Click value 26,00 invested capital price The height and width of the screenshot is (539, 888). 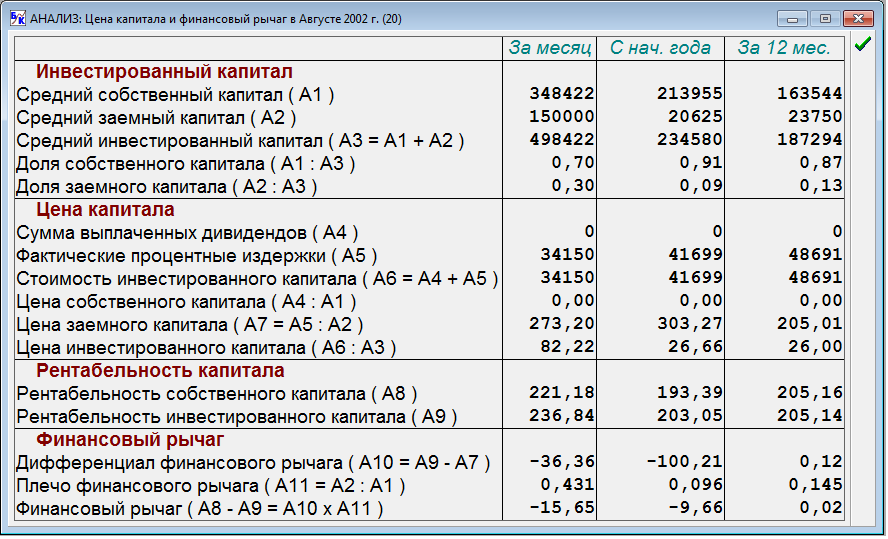tap(816, 346)
